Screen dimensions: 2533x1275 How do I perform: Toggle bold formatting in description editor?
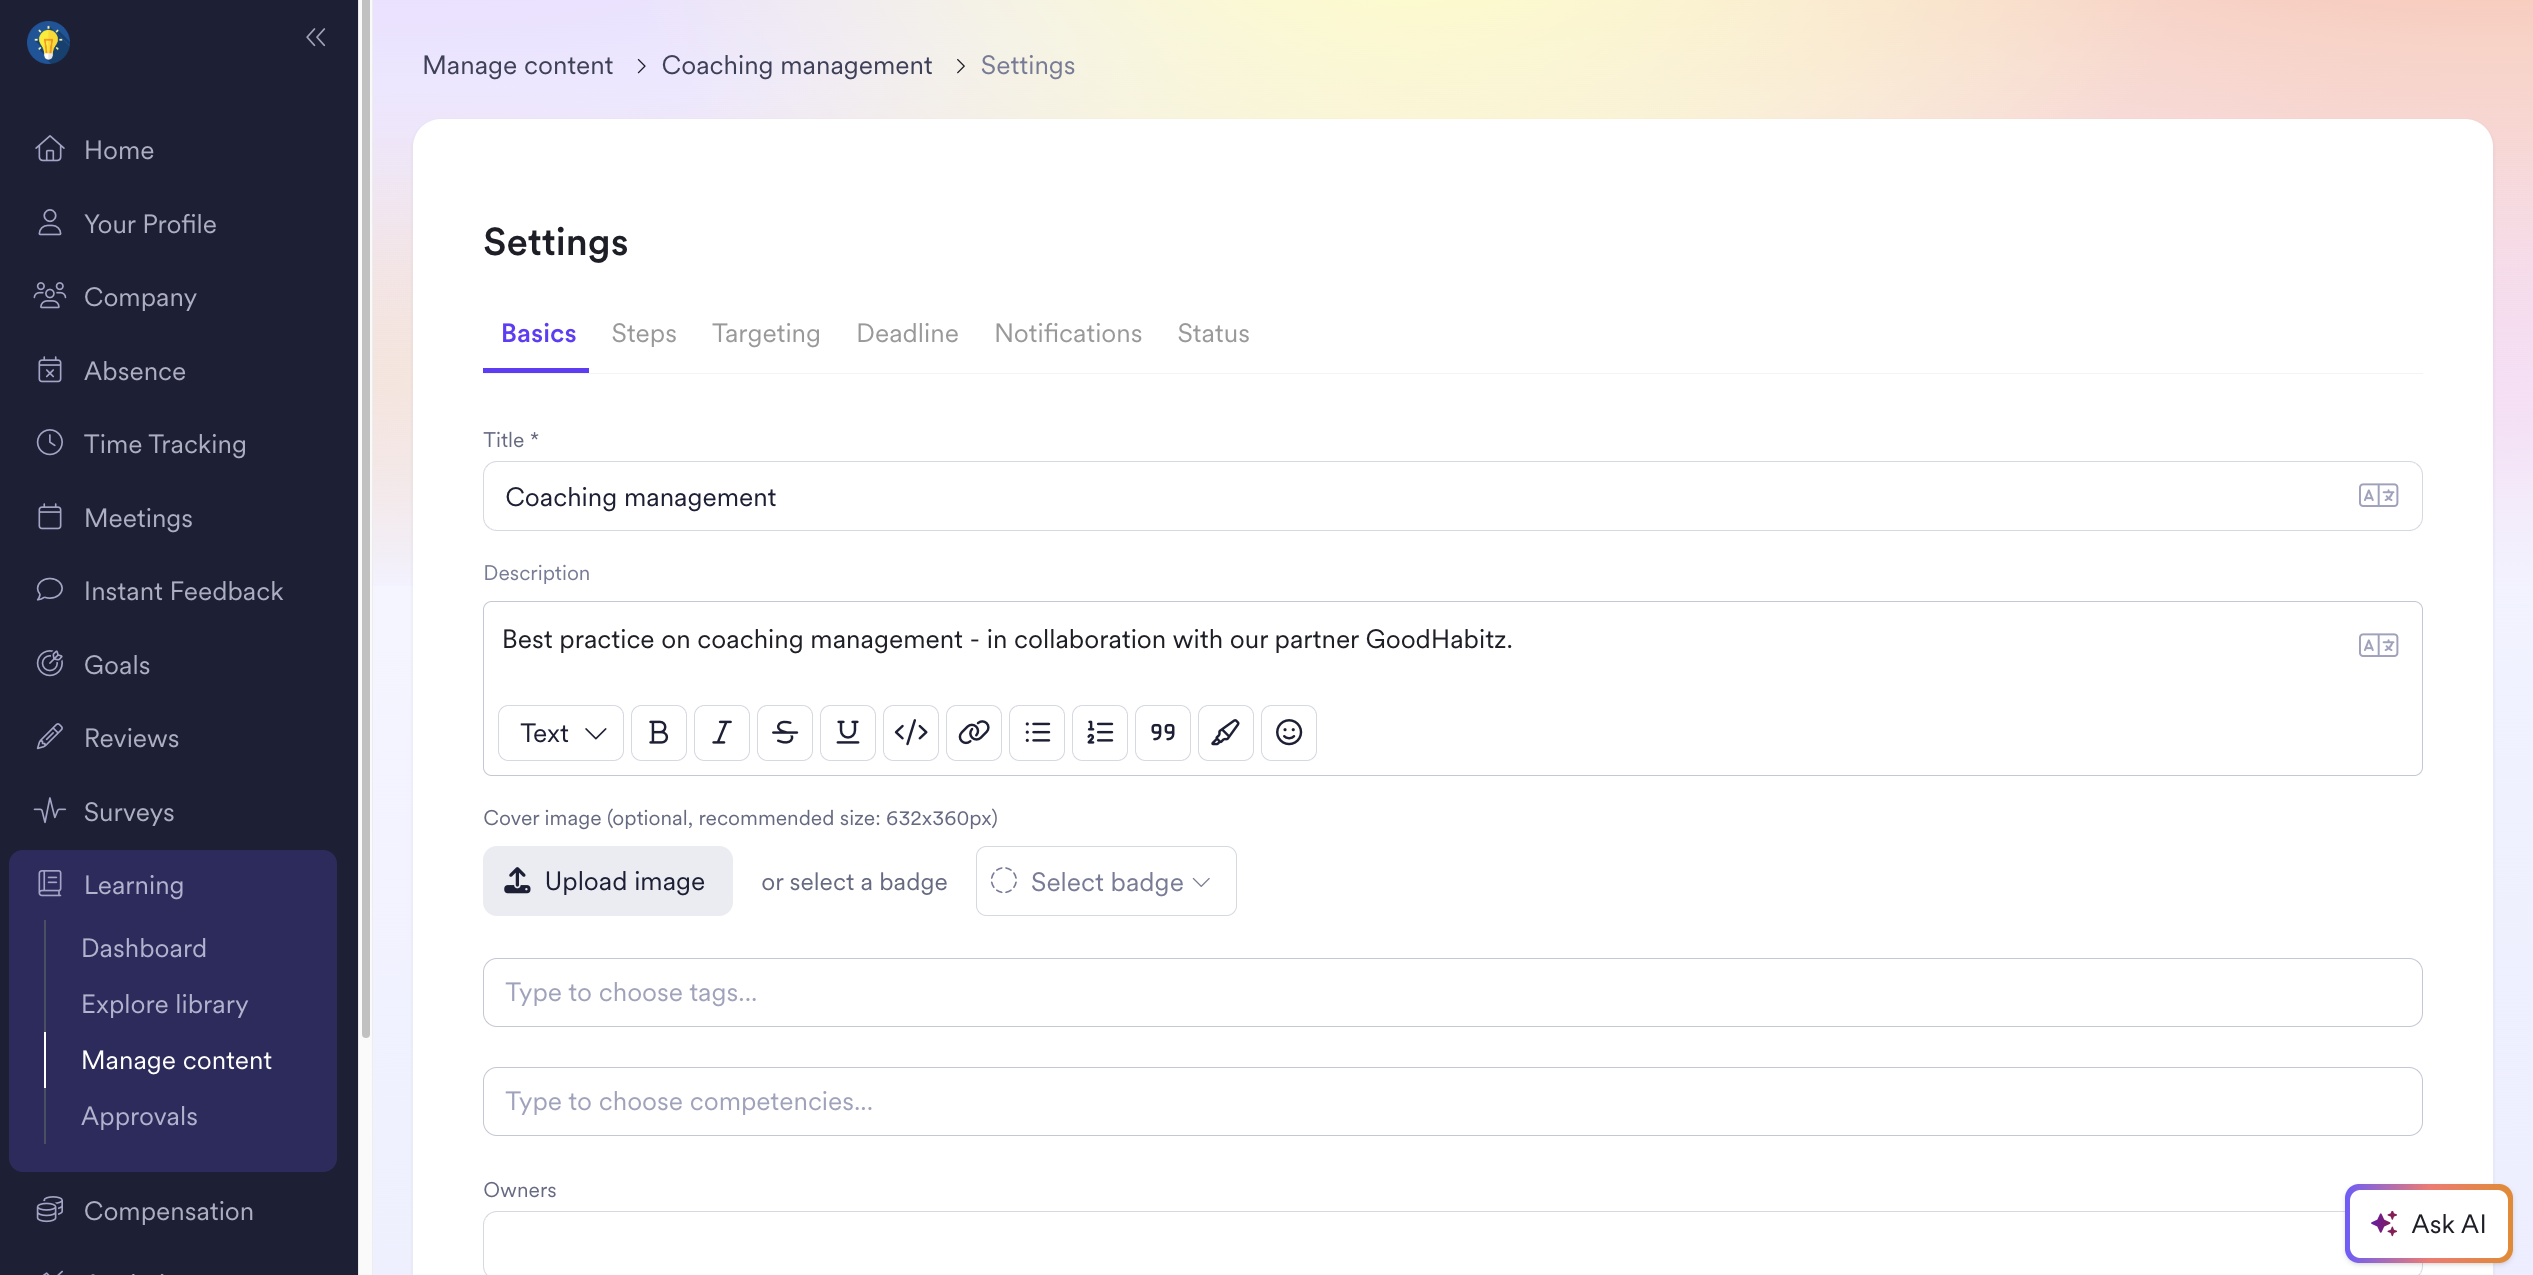pos(658,733)
